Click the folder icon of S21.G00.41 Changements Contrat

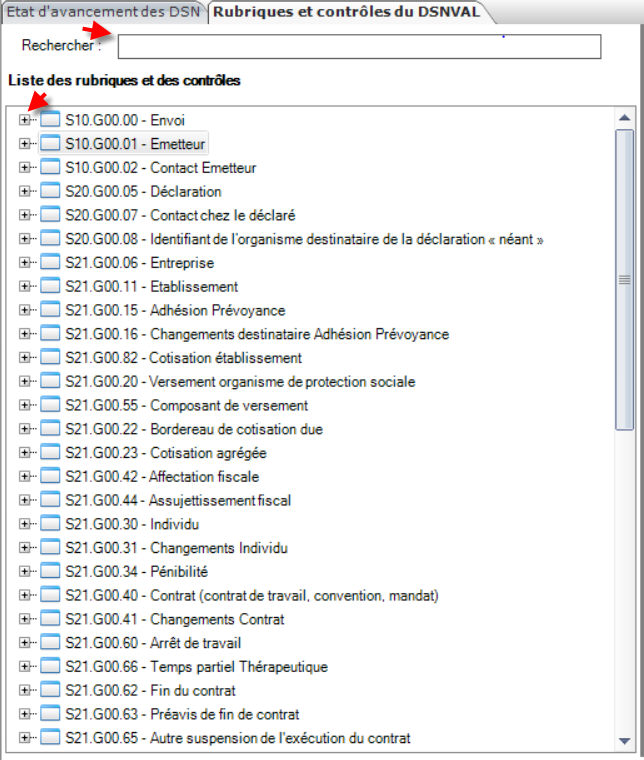50,618
